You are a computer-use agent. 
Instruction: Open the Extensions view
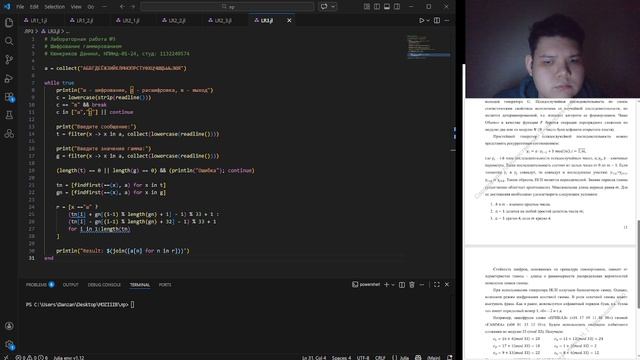click(9, 97)
